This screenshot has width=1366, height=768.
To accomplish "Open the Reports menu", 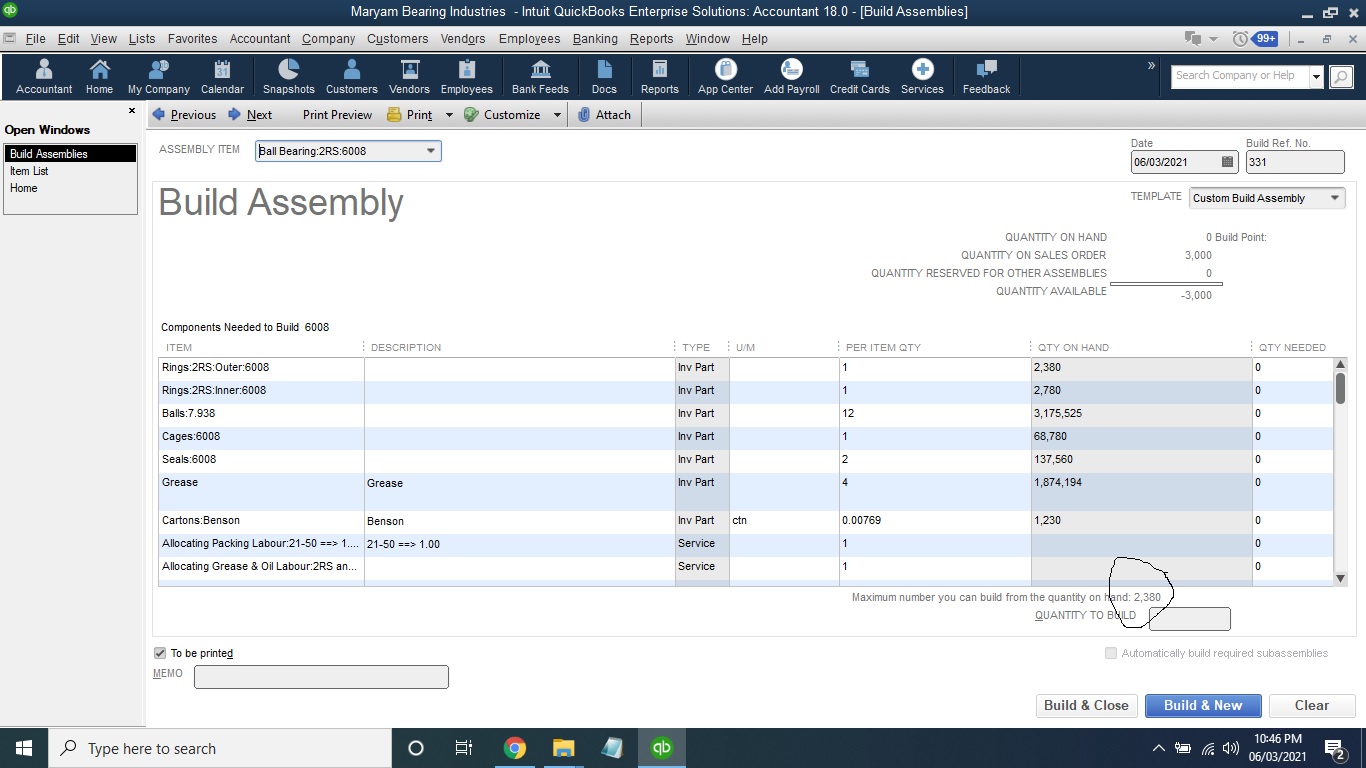I will 651,39.
